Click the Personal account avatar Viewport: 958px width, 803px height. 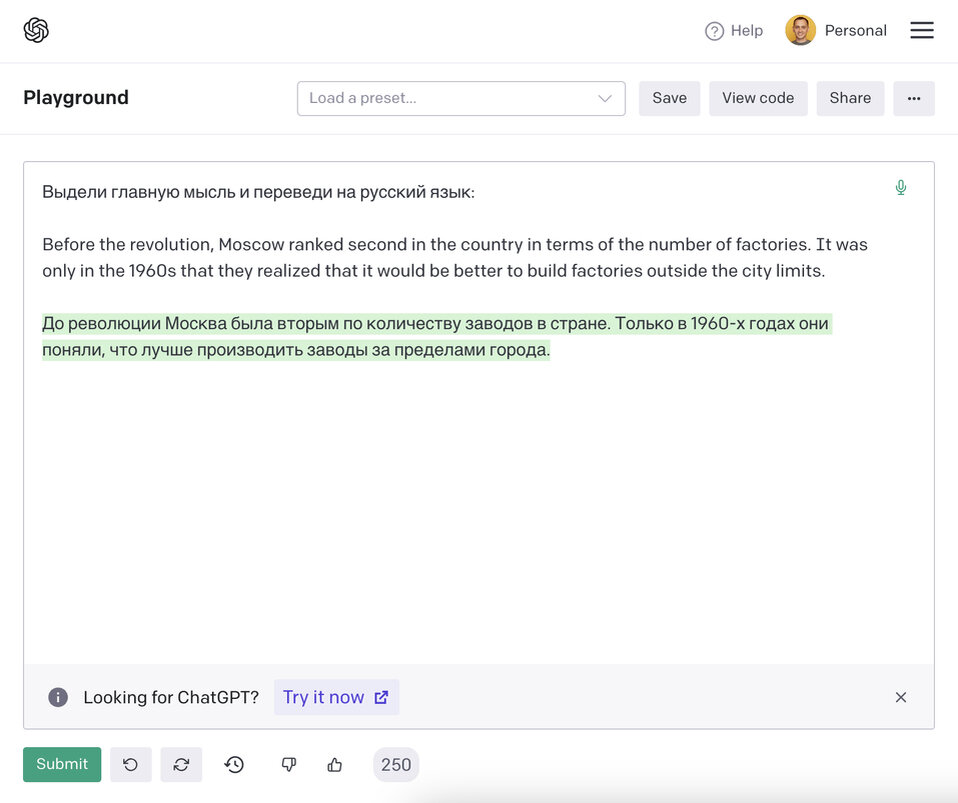point(800,30)
